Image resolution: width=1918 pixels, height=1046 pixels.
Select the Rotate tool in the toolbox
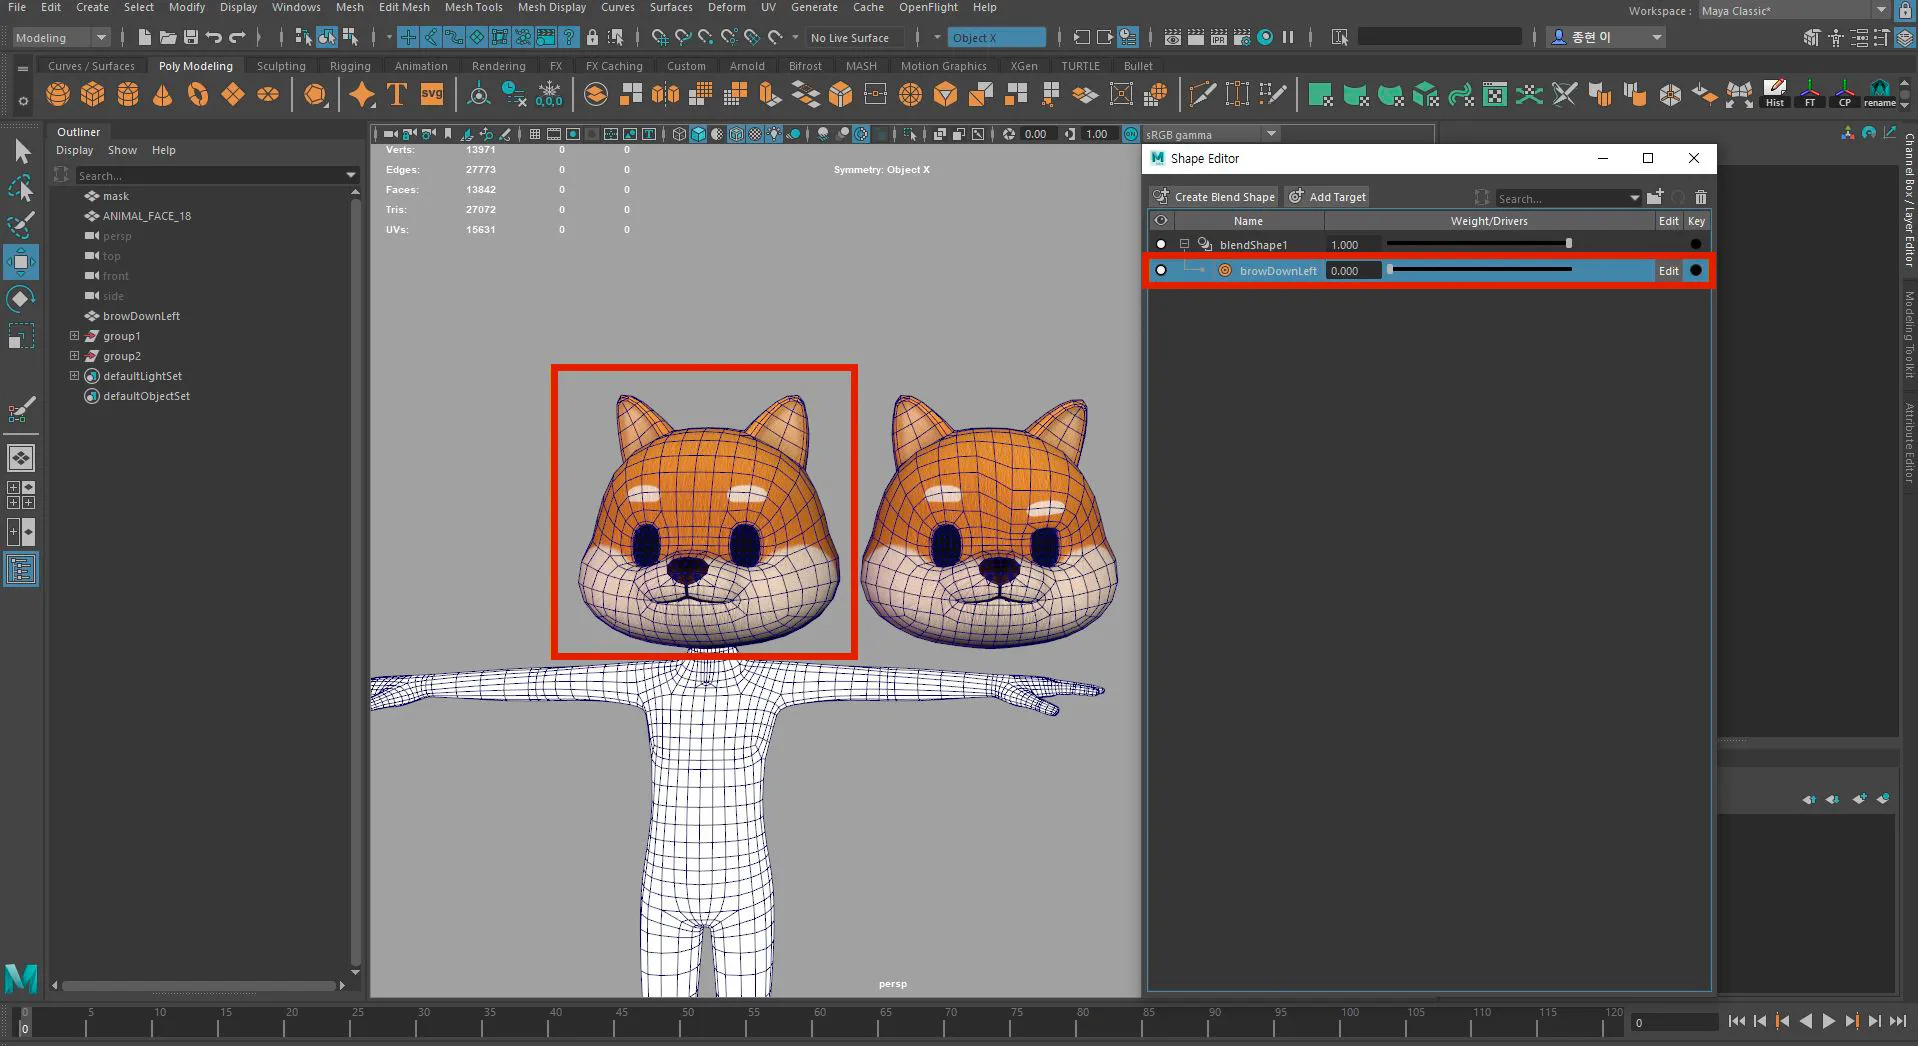point(21,299)
